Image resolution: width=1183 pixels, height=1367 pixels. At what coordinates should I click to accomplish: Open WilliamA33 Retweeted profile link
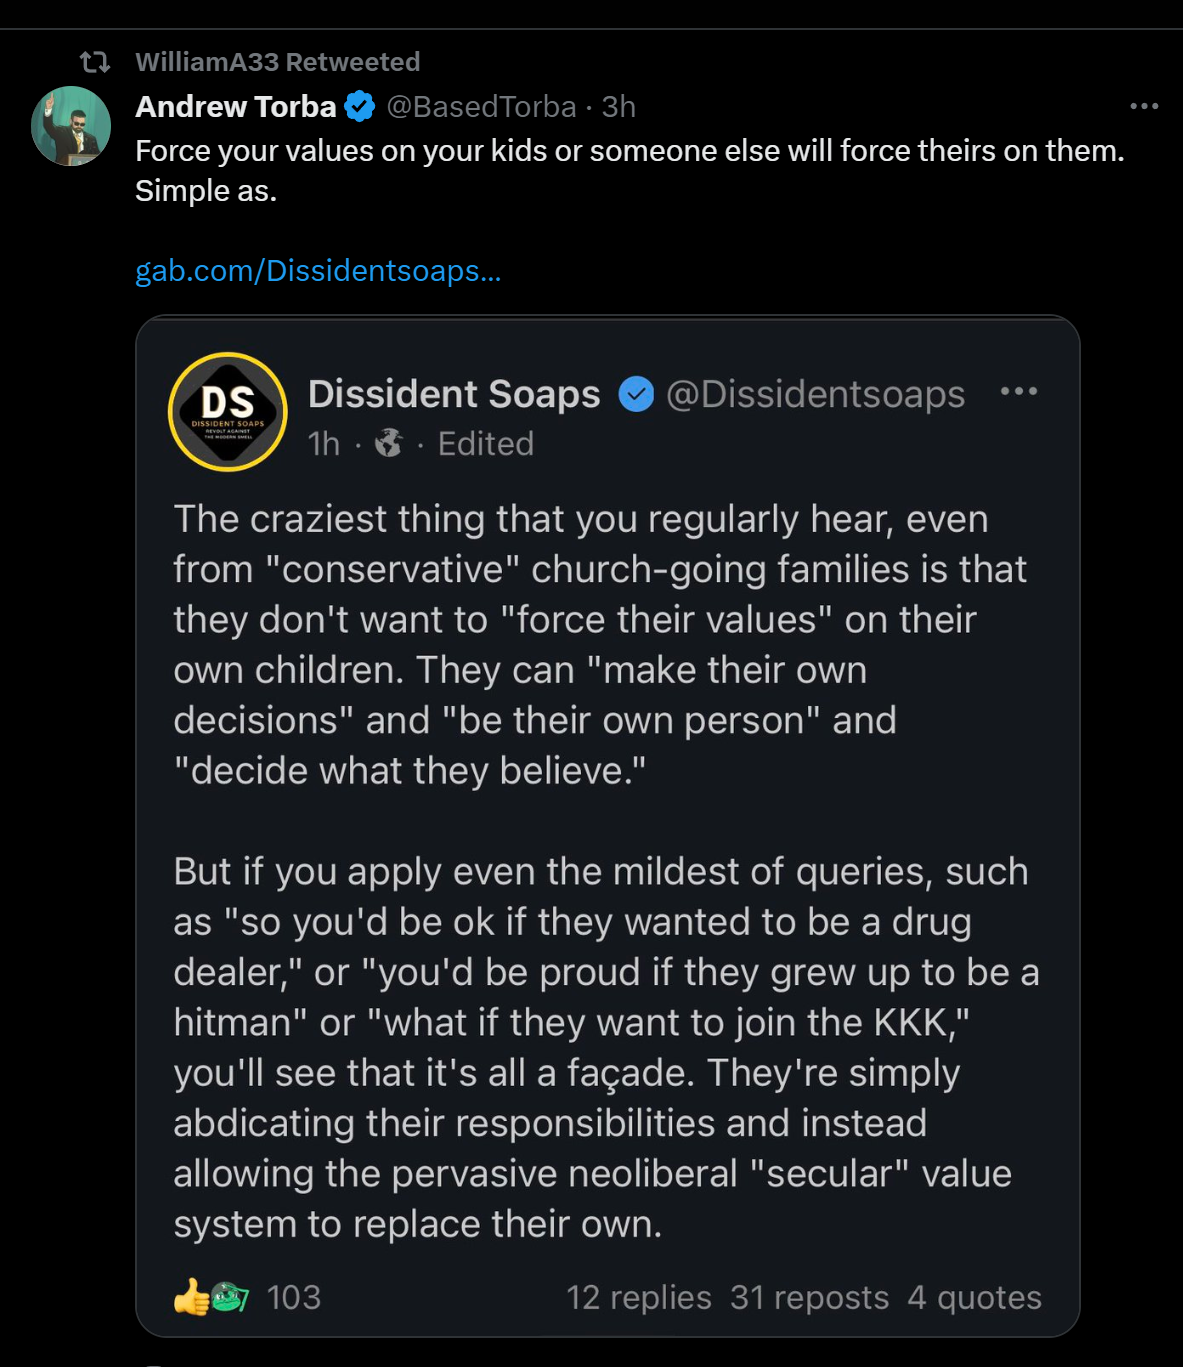click(277, 62)
